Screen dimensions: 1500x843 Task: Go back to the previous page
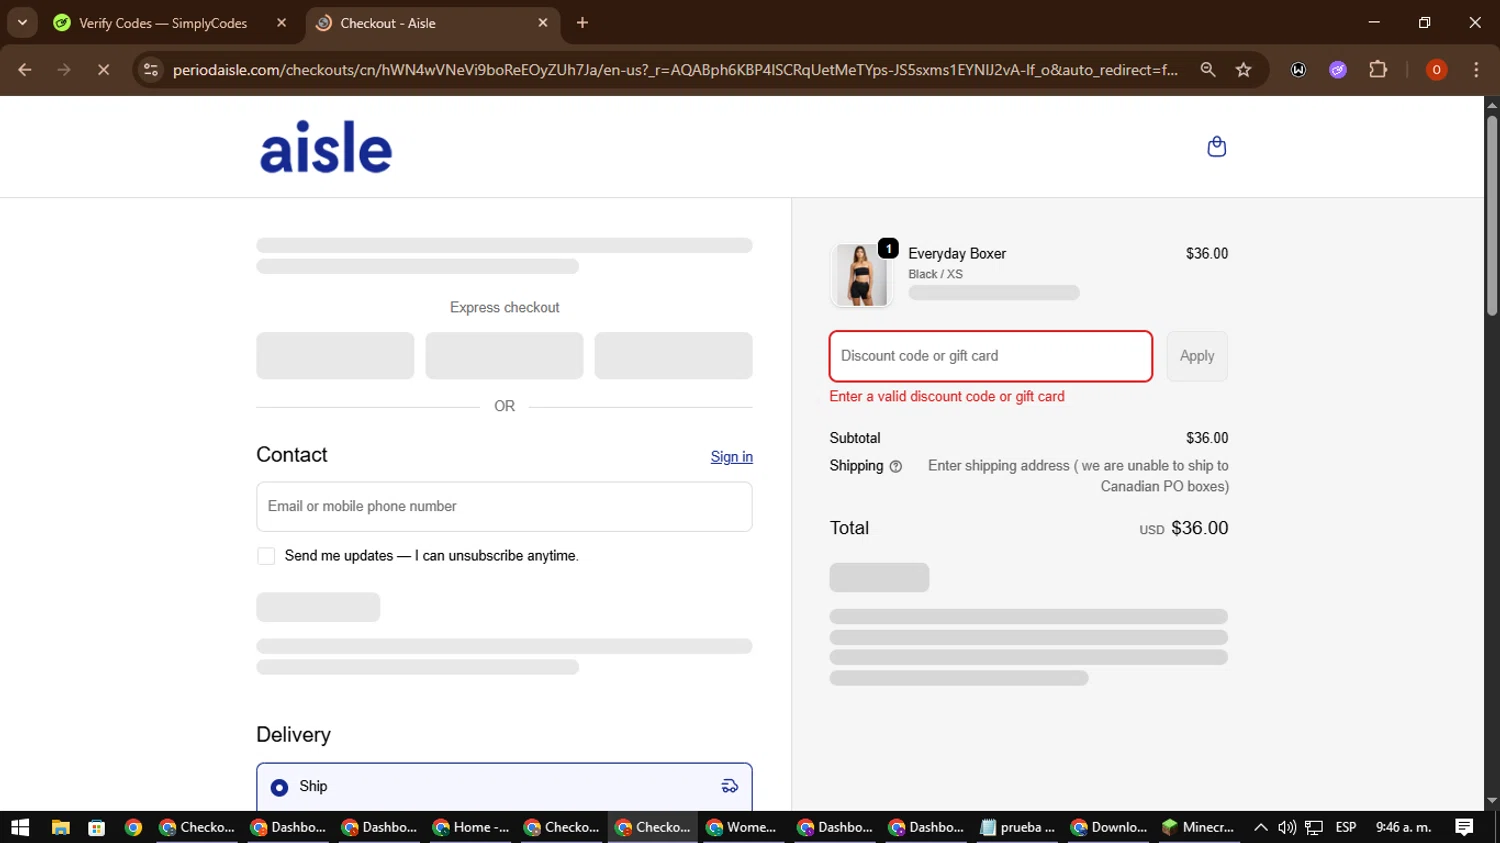click(25, 70)
